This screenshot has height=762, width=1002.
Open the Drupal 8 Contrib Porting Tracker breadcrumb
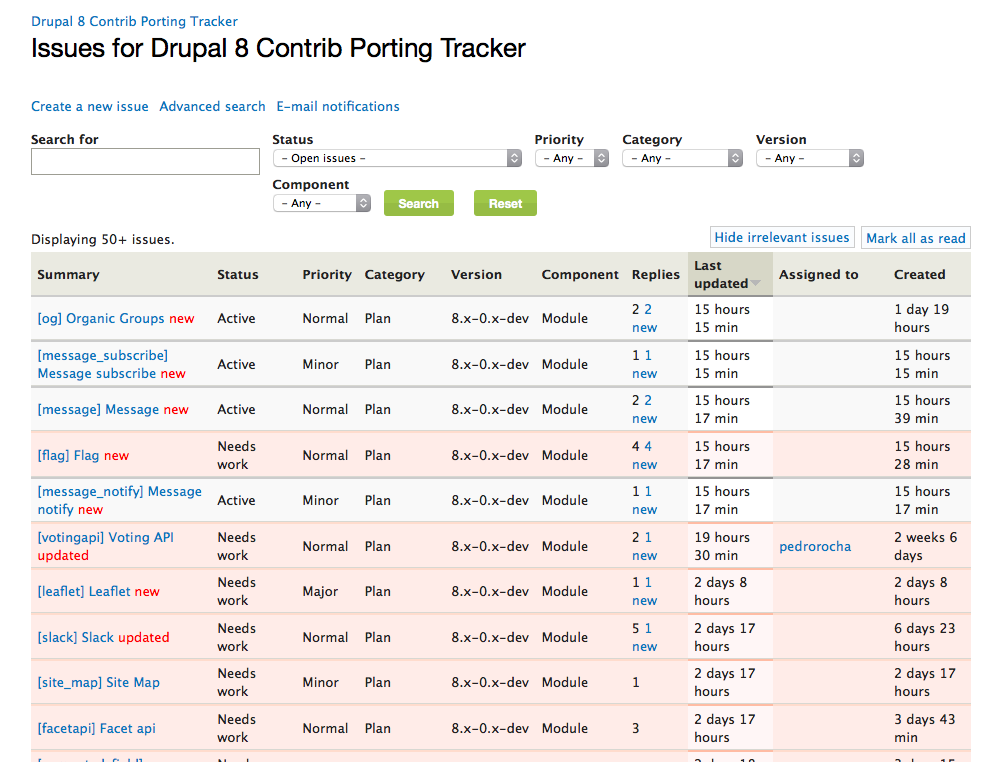(134, 21)
